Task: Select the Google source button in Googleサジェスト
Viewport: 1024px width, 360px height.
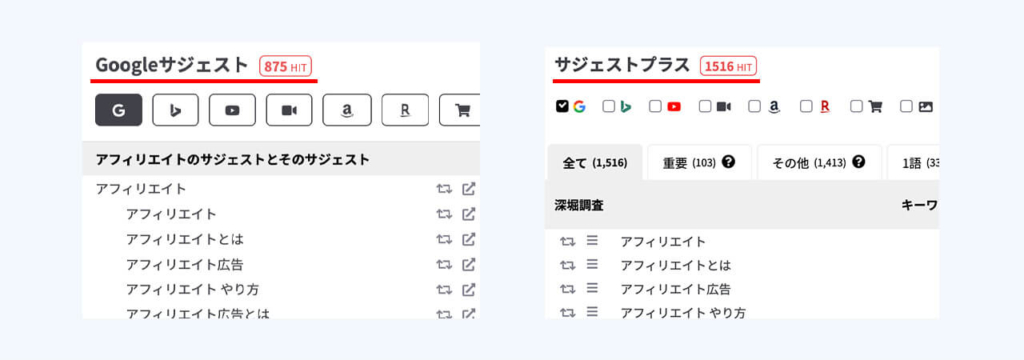Action: point(118,110)
